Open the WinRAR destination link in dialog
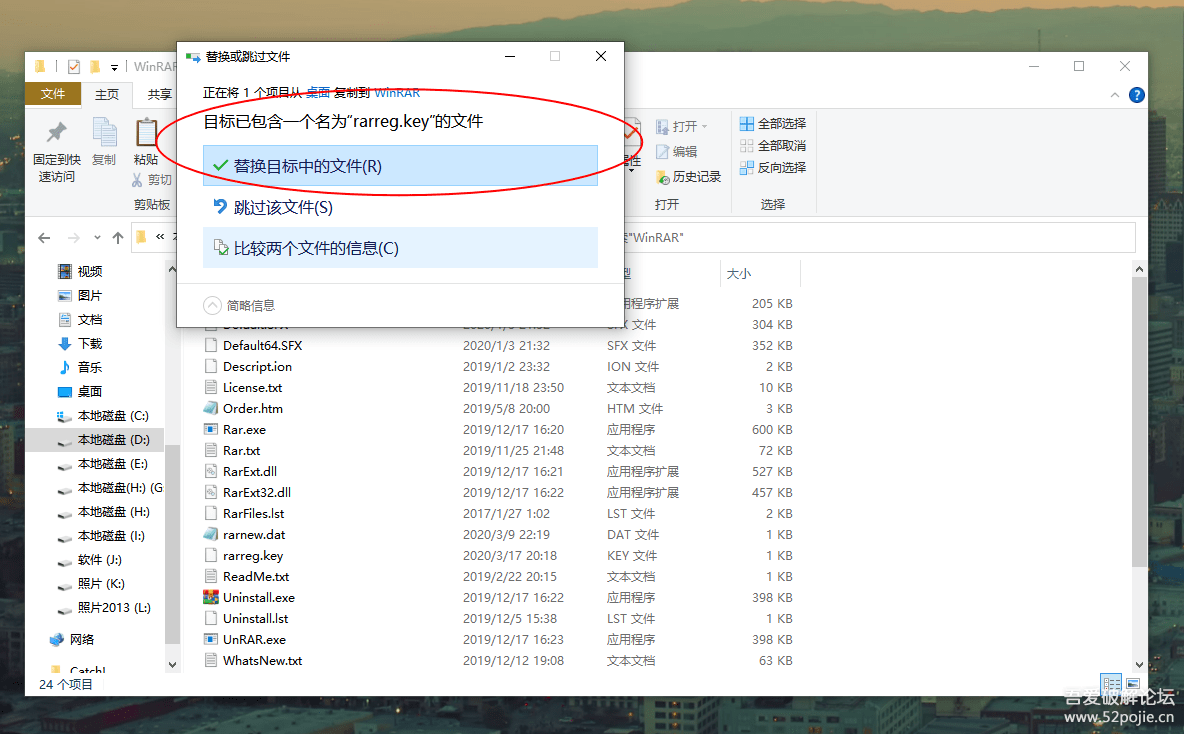This screenshot has height=734, width=1184. (397, 93)
